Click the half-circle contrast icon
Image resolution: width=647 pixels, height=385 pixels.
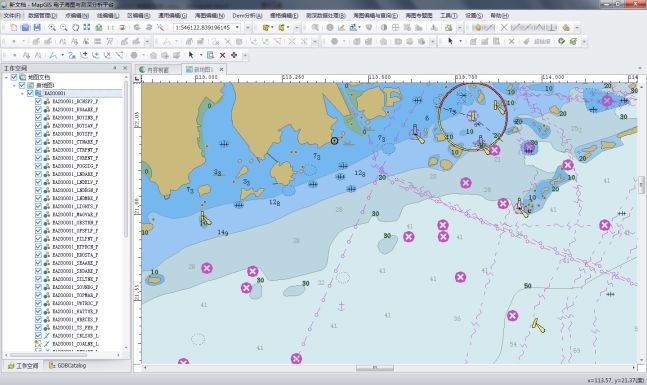(x=384, y=28)
